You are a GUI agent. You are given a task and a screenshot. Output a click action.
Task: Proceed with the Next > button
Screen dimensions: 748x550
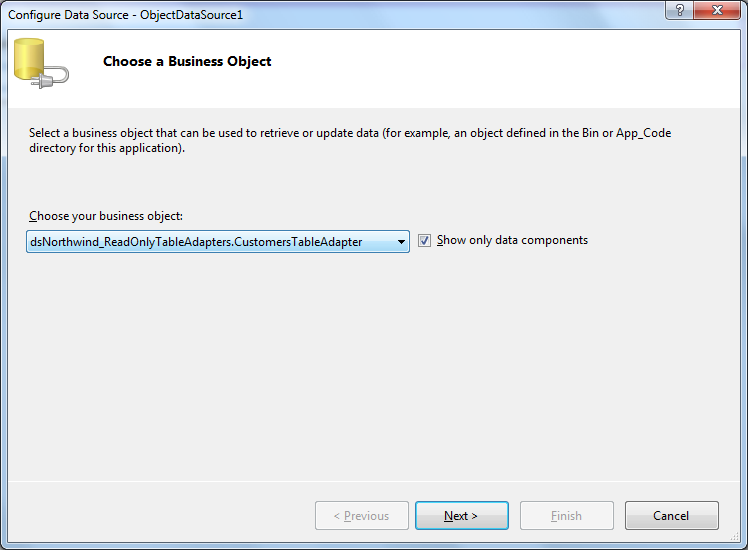461,516
